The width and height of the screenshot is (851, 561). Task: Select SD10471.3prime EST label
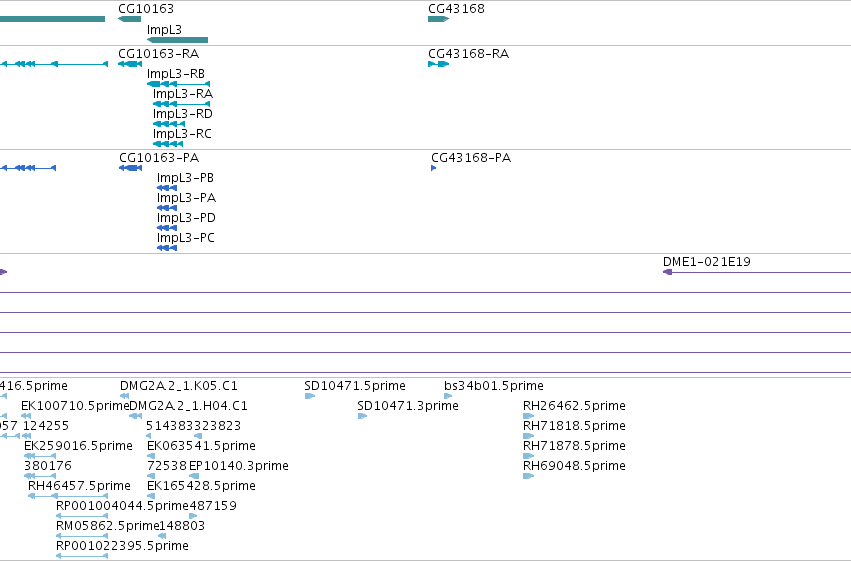(408, 406)
